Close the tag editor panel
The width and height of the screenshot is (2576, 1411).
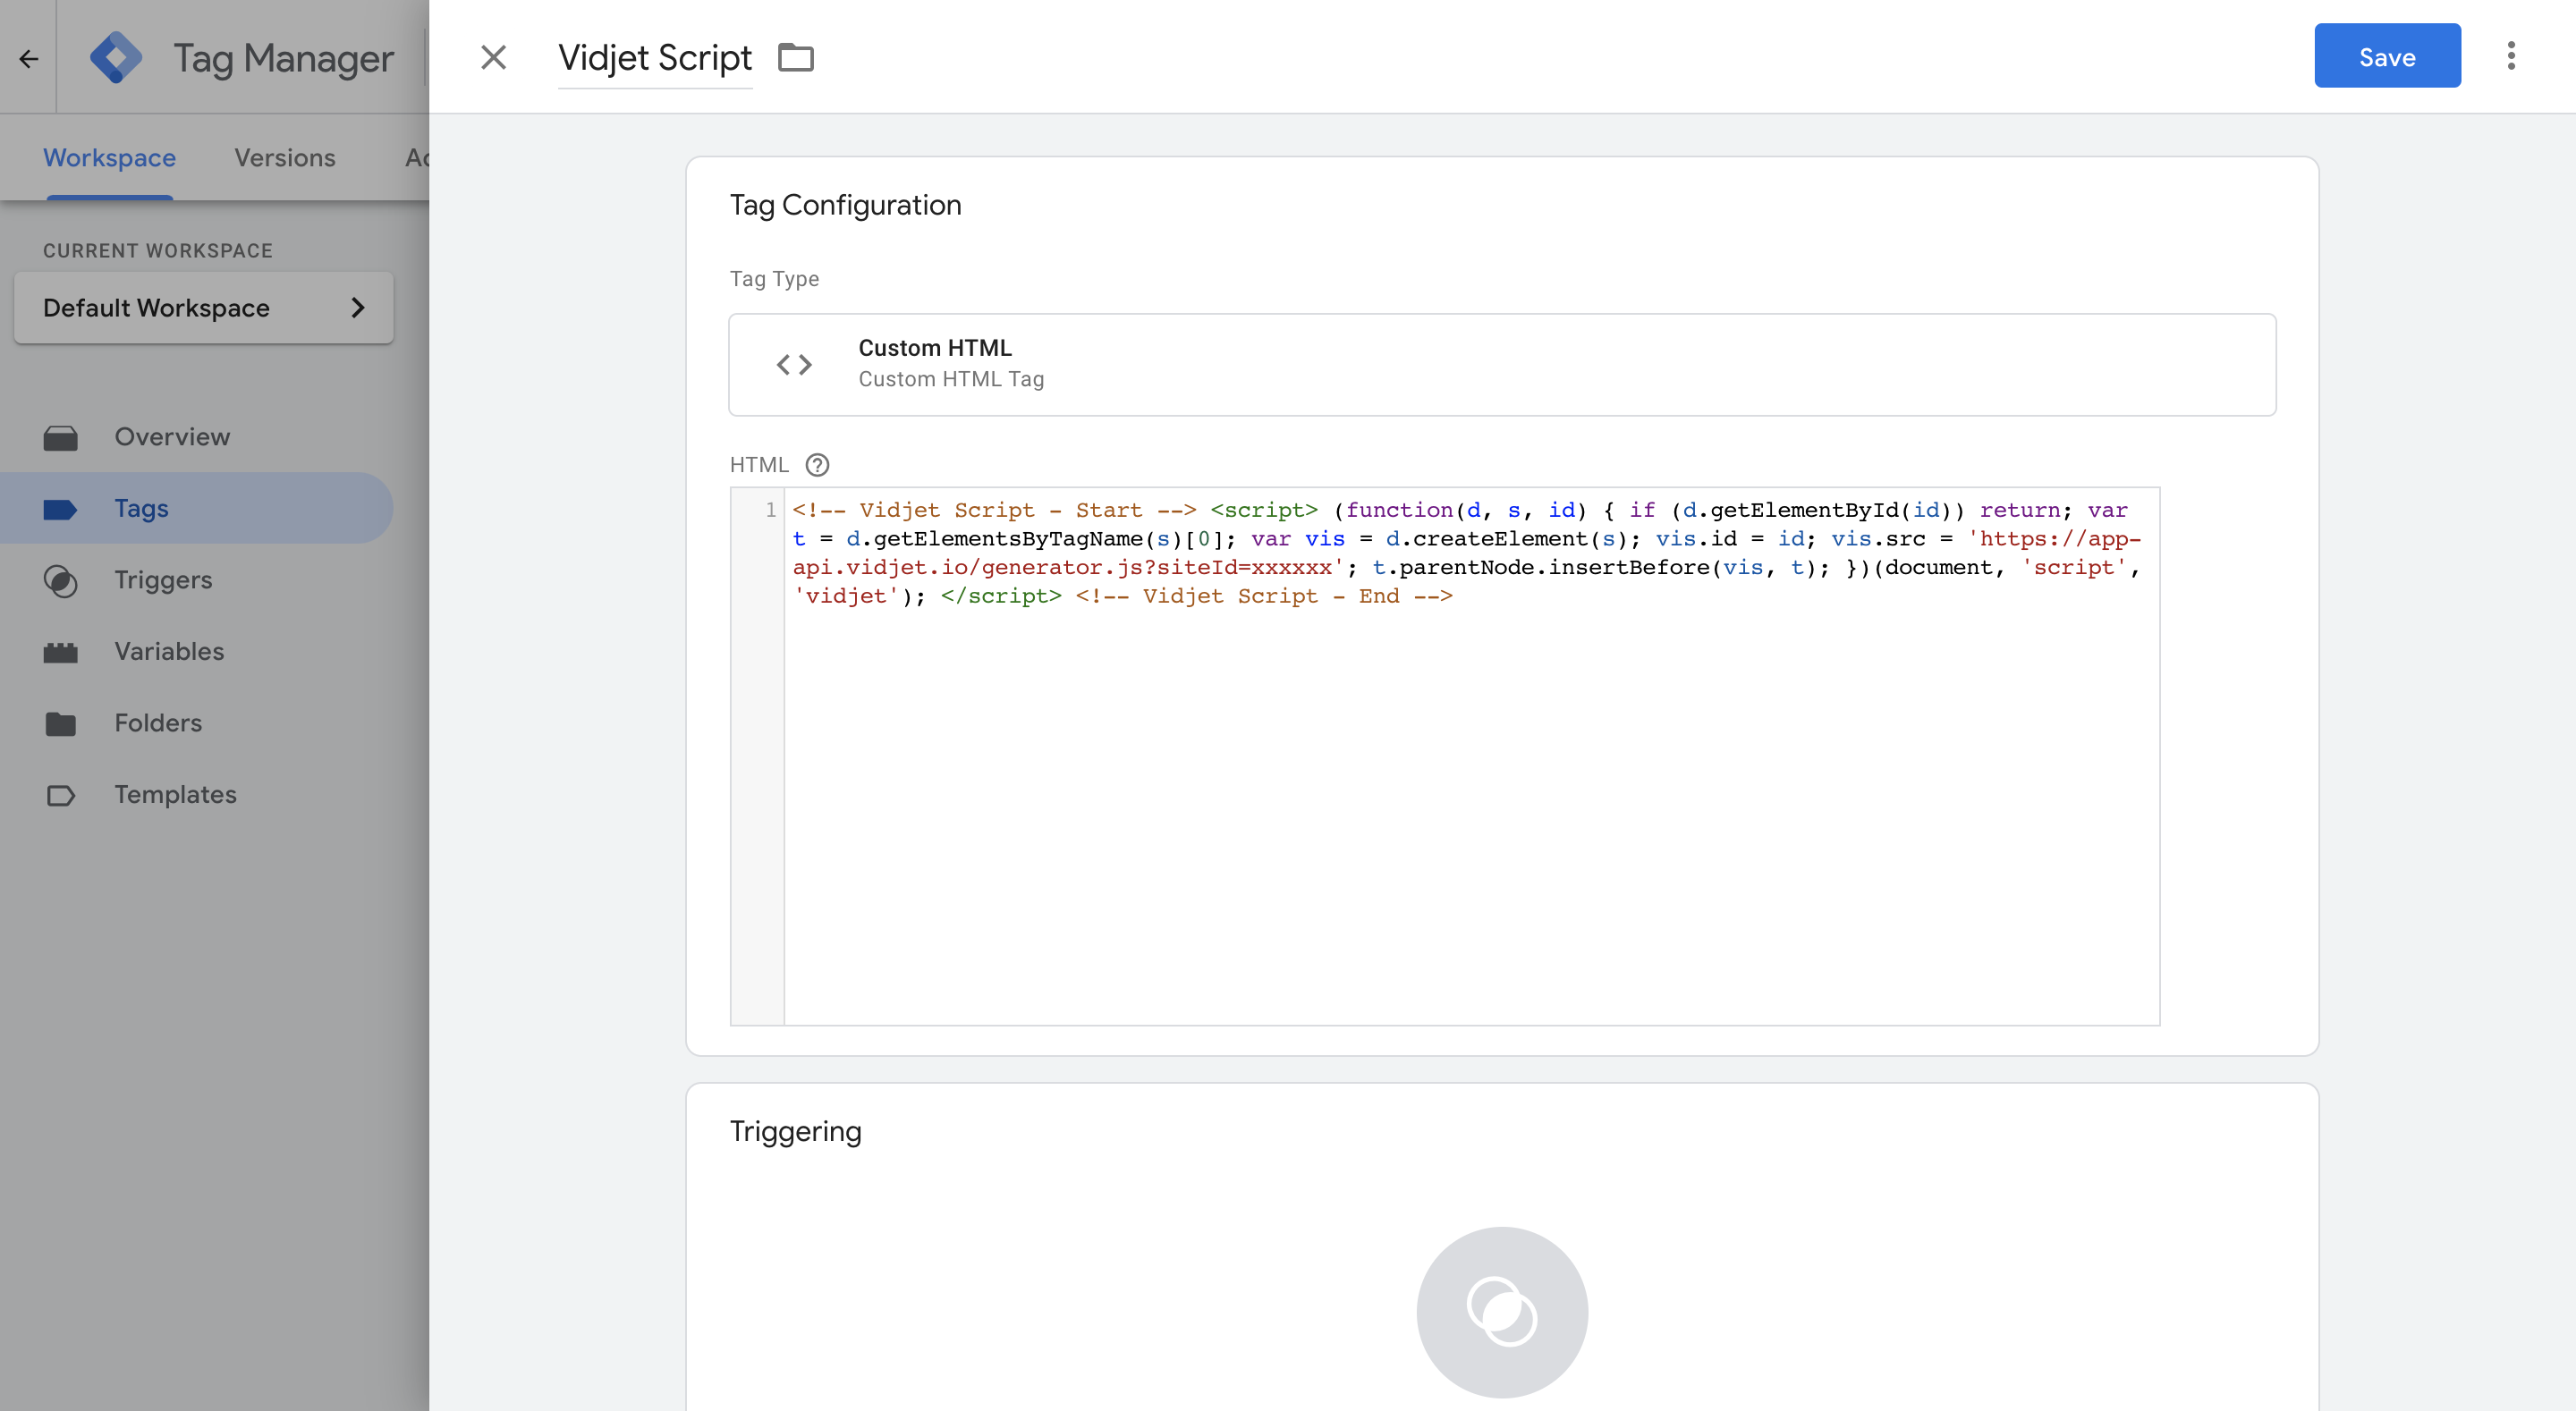point(493,58)
